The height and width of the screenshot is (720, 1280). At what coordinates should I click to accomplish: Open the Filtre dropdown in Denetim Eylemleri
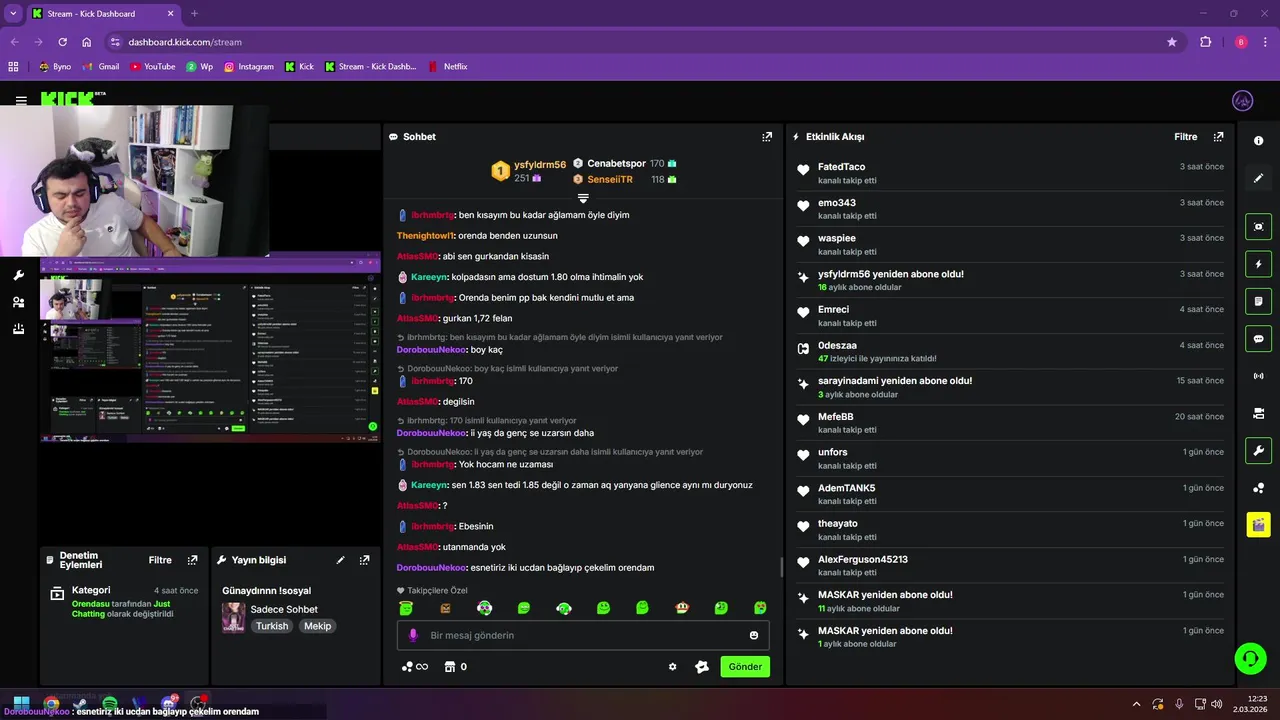coord(160,560)
